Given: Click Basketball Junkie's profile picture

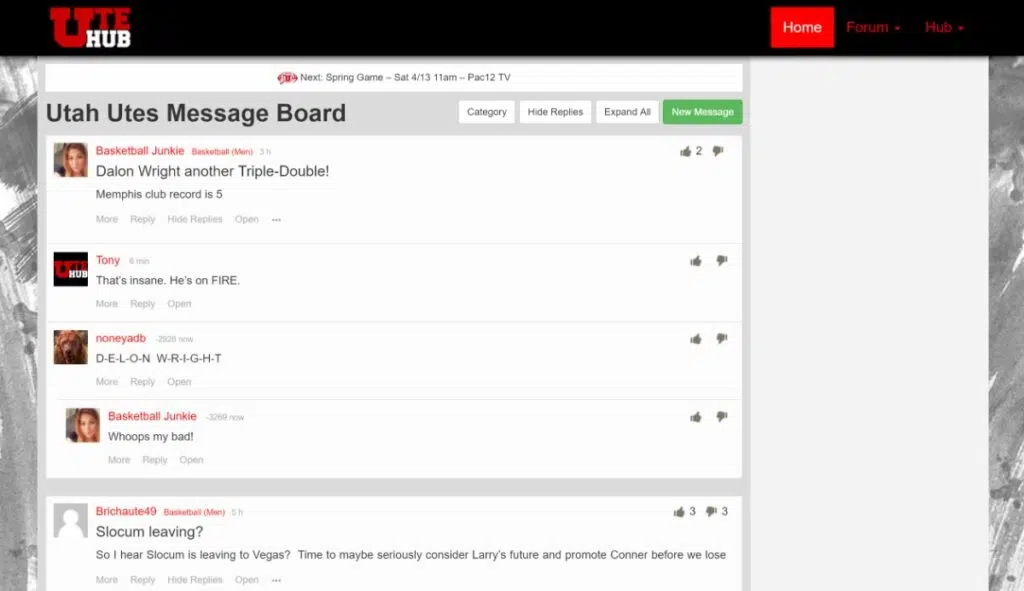Looking at the screenshot, I should (x=70, y=161).
